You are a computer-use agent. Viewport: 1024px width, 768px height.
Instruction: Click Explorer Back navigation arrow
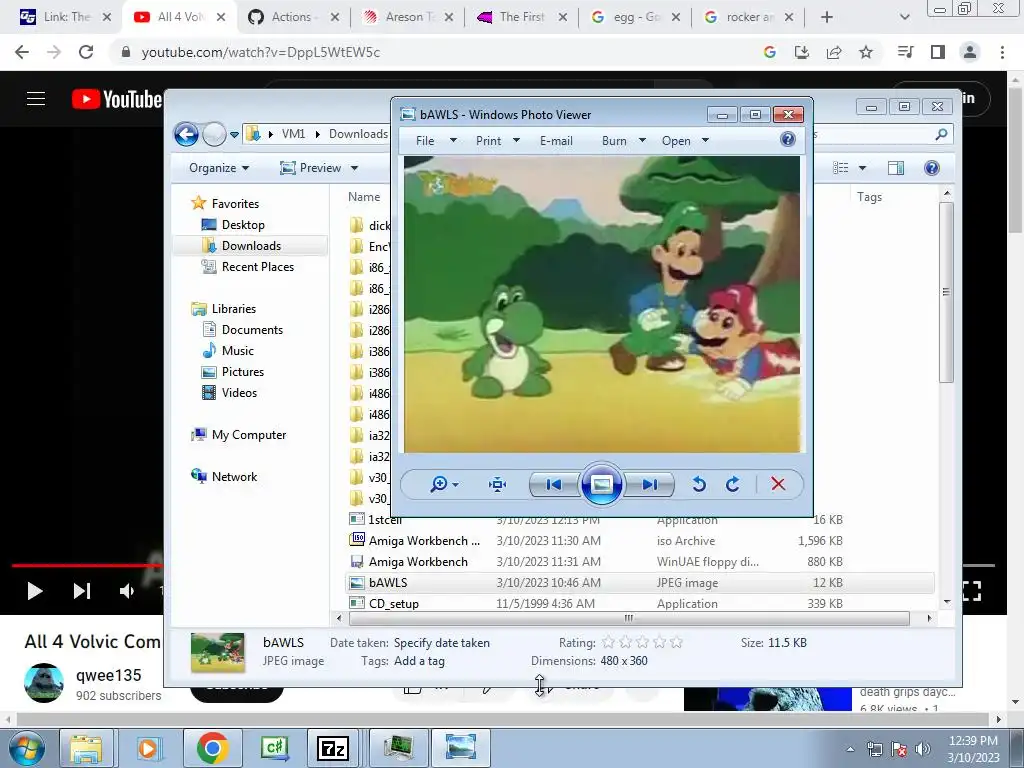point(187,135)
